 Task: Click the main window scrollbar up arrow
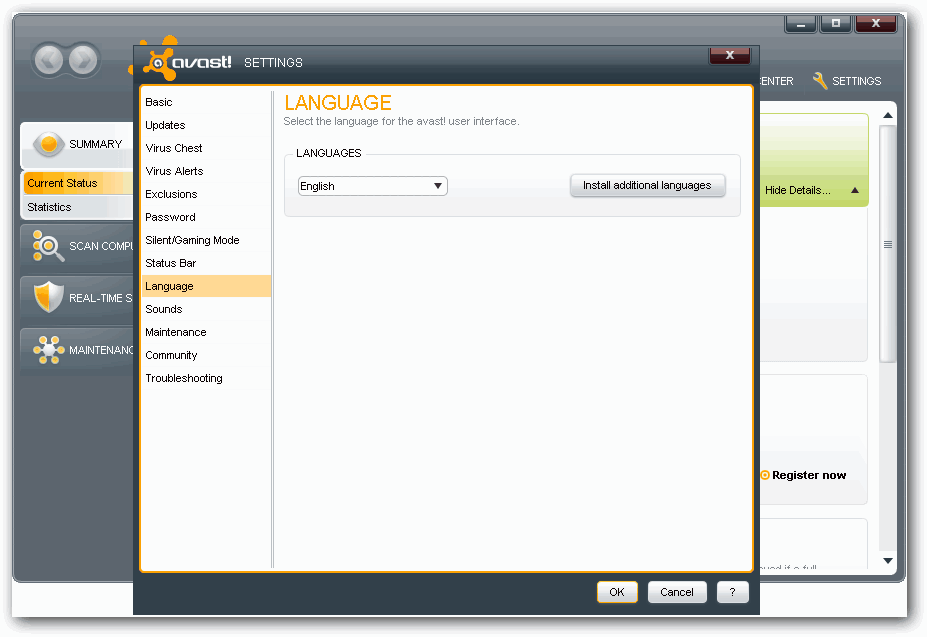888,115
